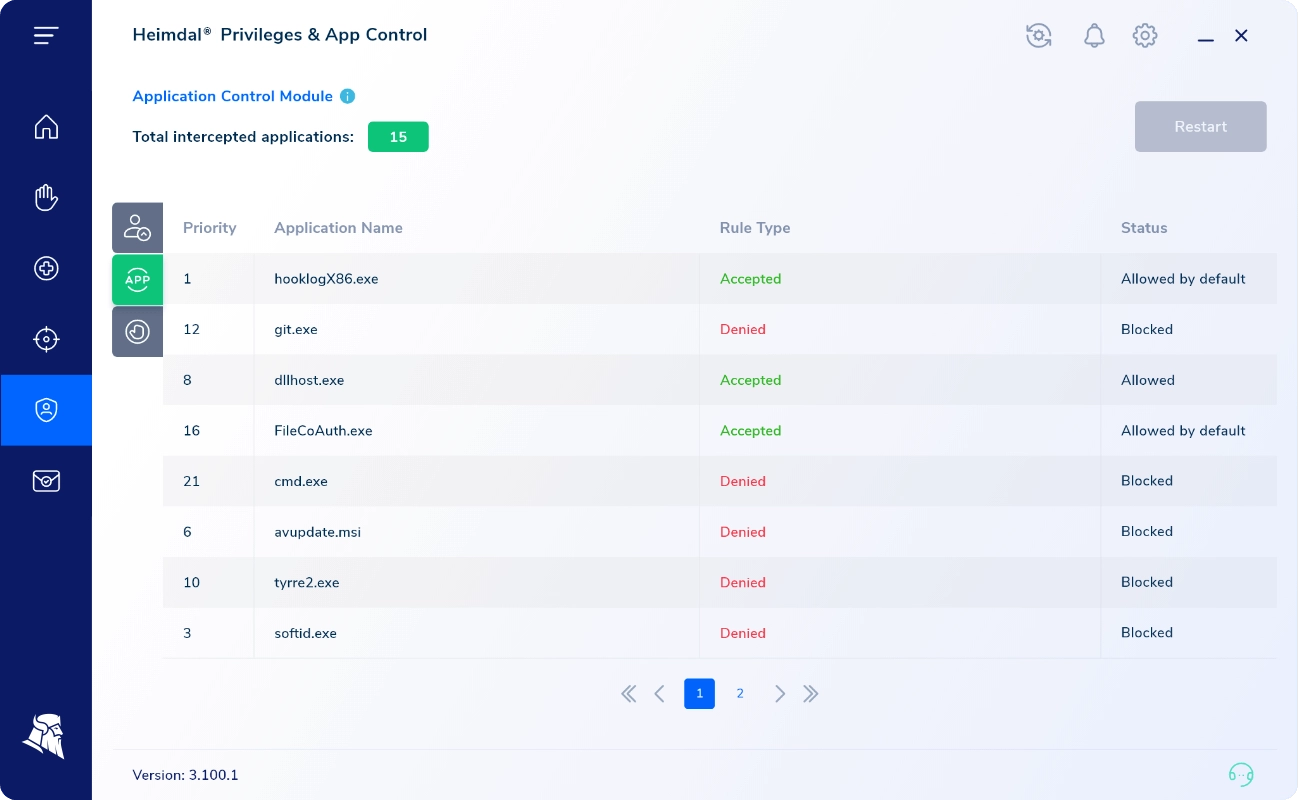Click the Heimdal viking logo
Image resolution: width=1298 pixels, height=800 pixels.
[x=44, y=736]
